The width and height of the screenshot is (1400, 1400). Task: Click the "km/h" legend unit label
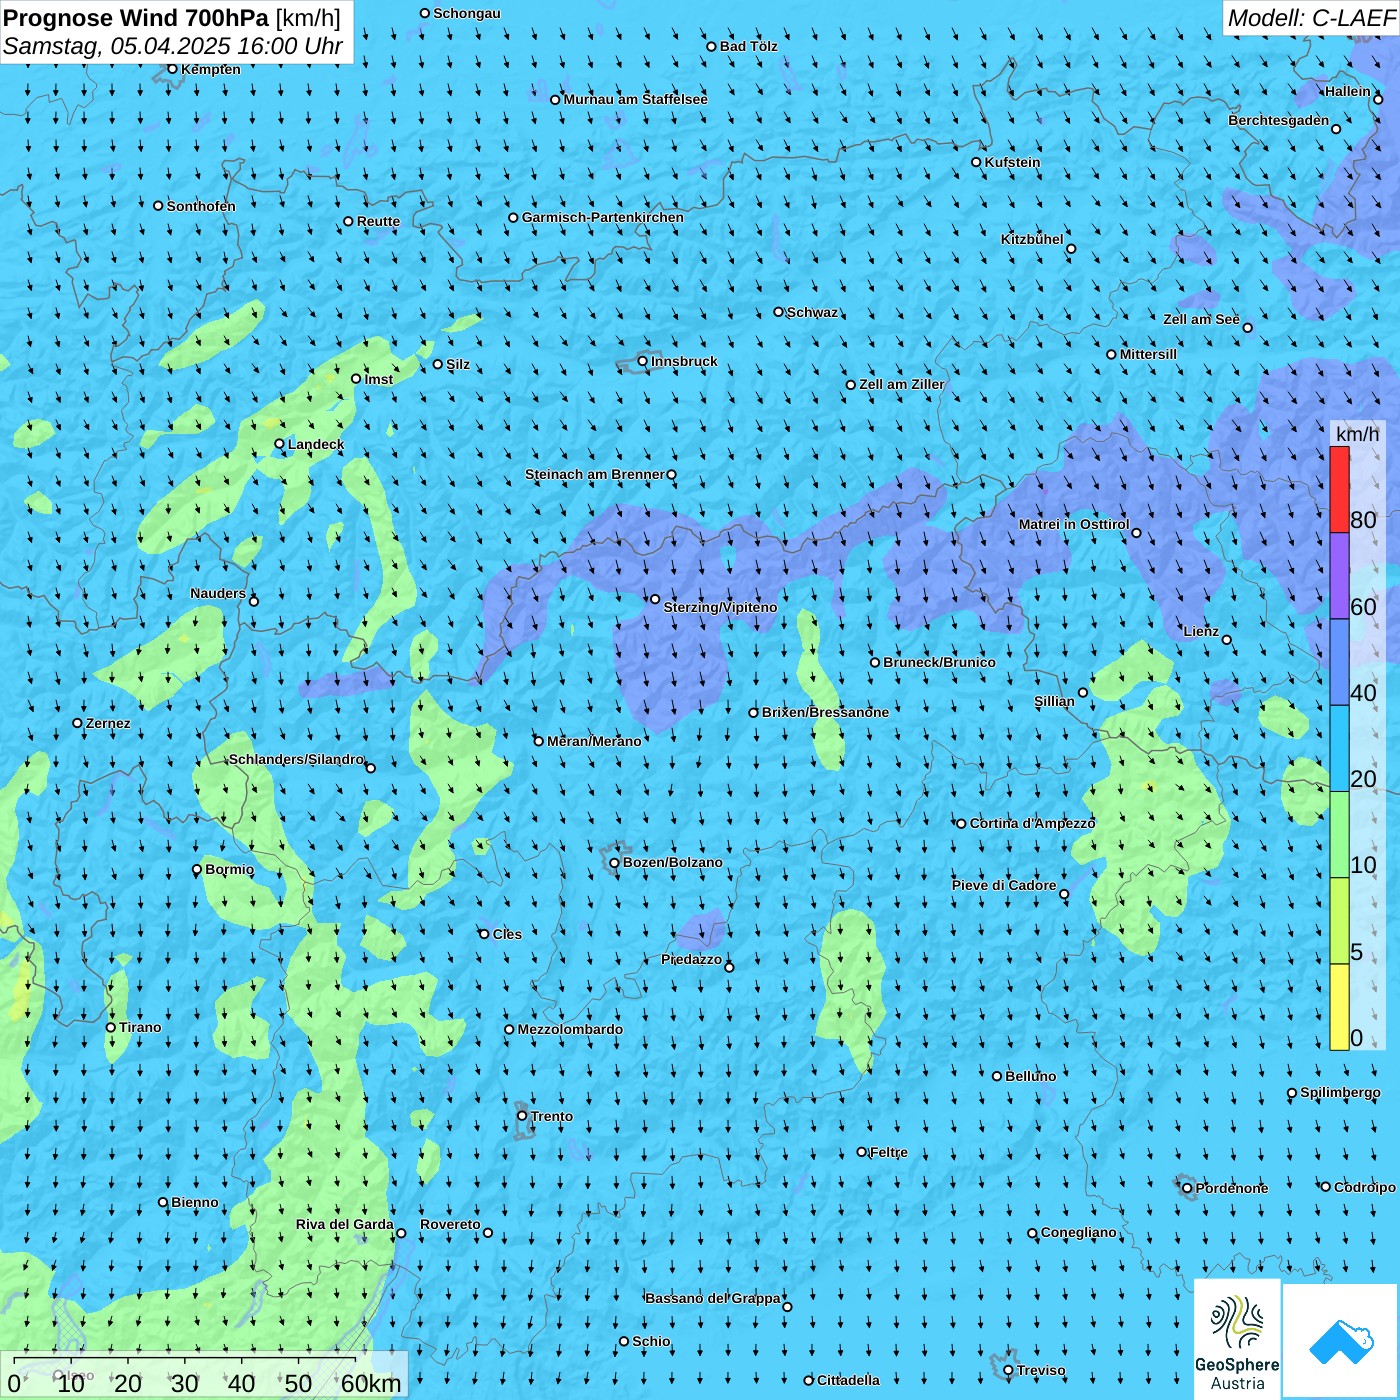[1357, 434]
